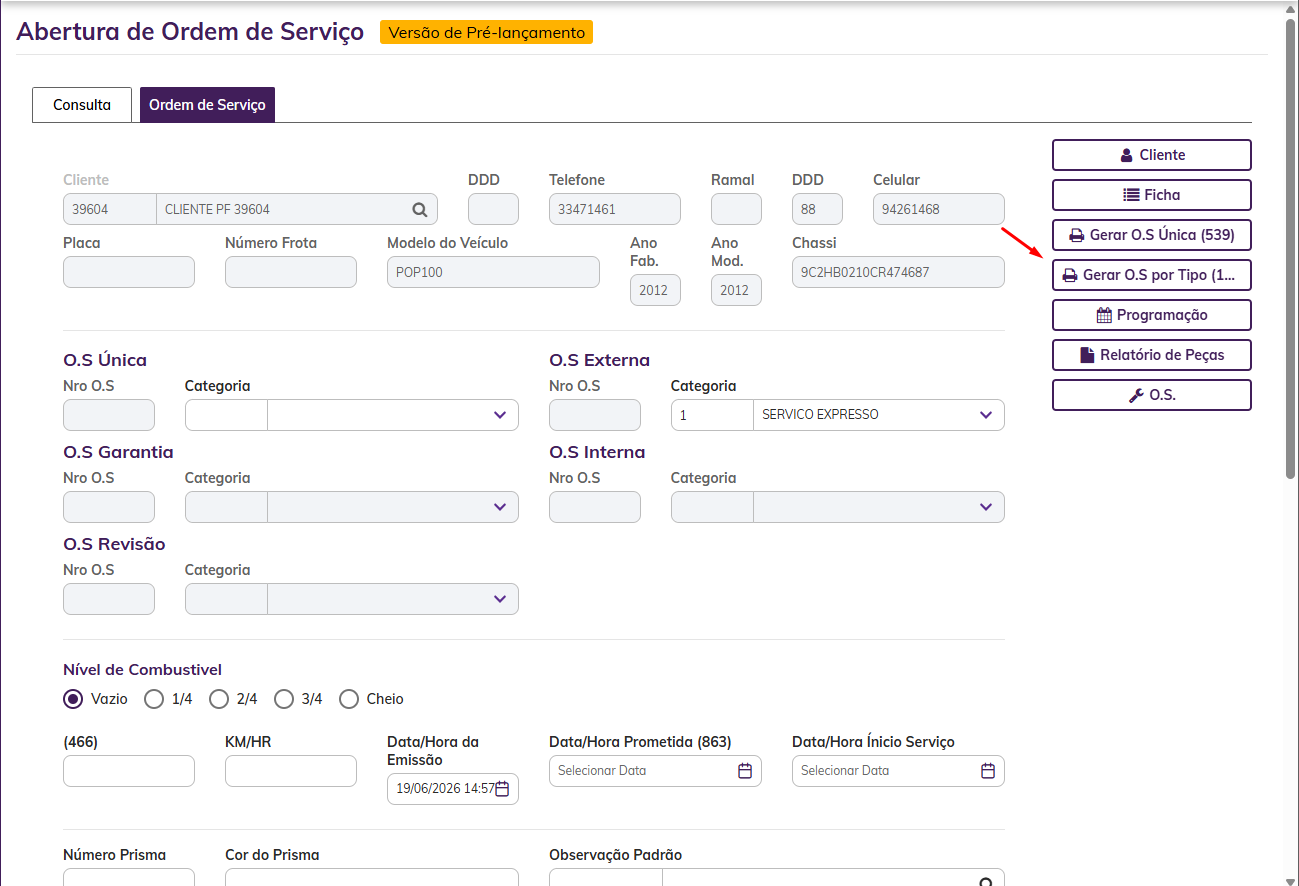Select 3/4 fuel level radio

(x=284, y=699)
